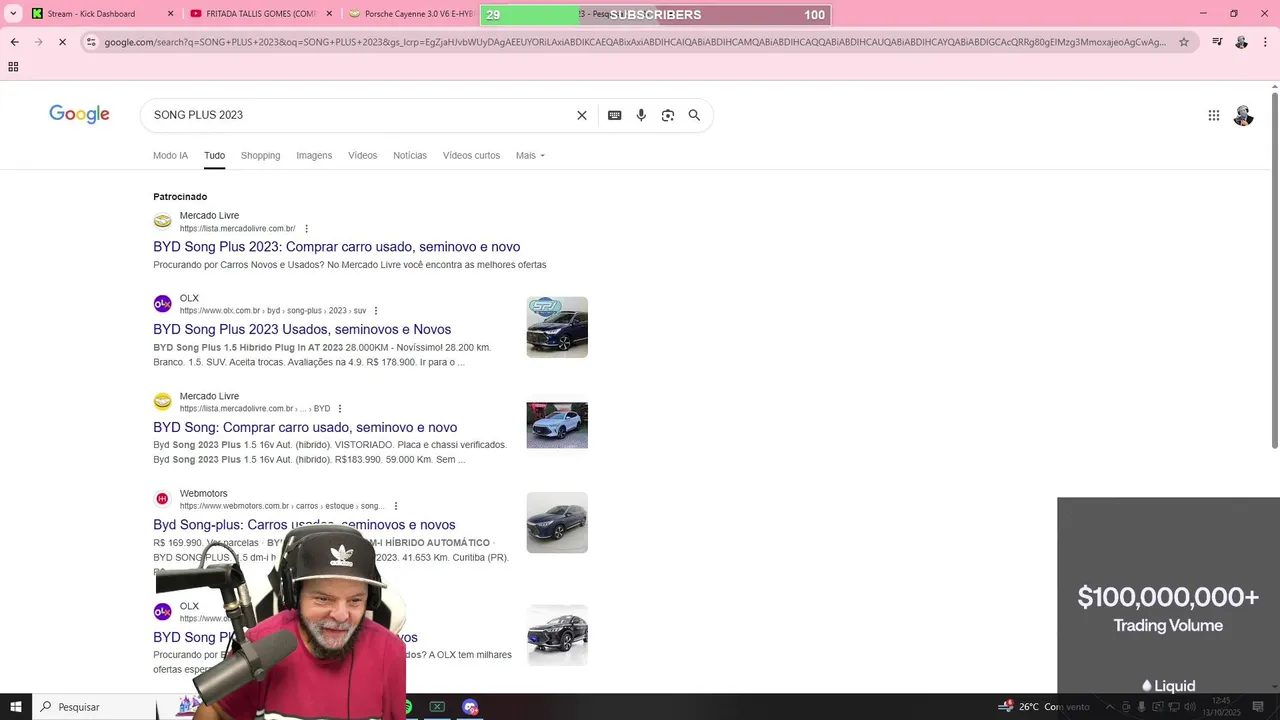Open more options for first OLX result
The width and height of the screenshot is (1280, 720).
pos(375,311)
